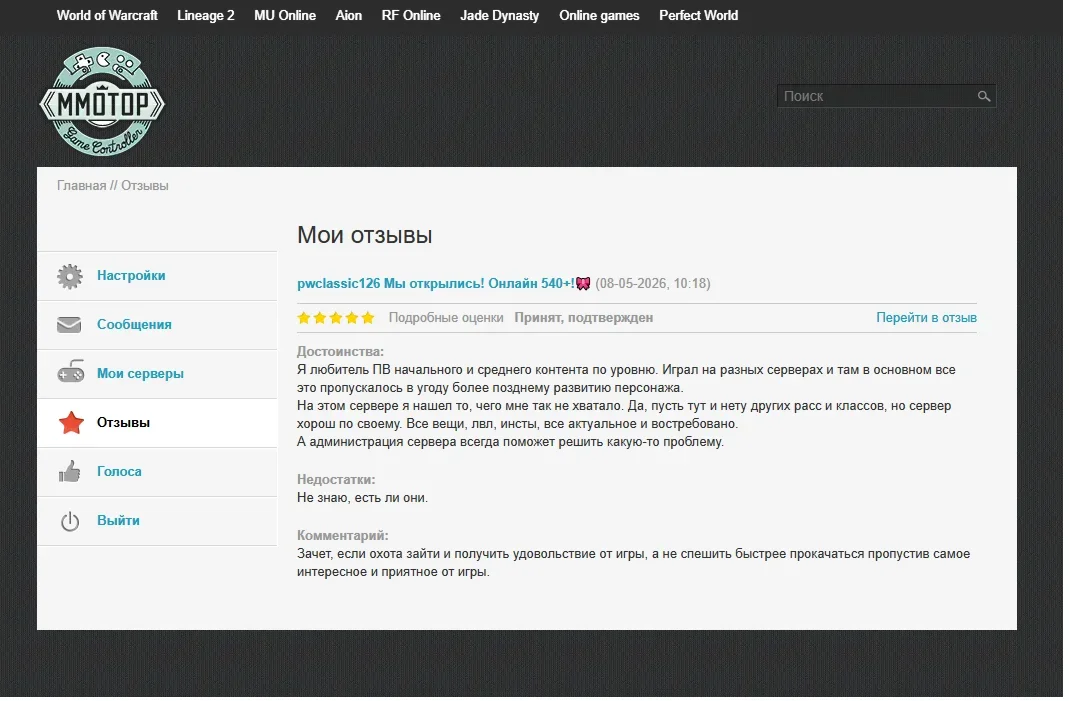Click the Выйти power icon
This screenshot has height=701, width=1069.
(70, 523)
